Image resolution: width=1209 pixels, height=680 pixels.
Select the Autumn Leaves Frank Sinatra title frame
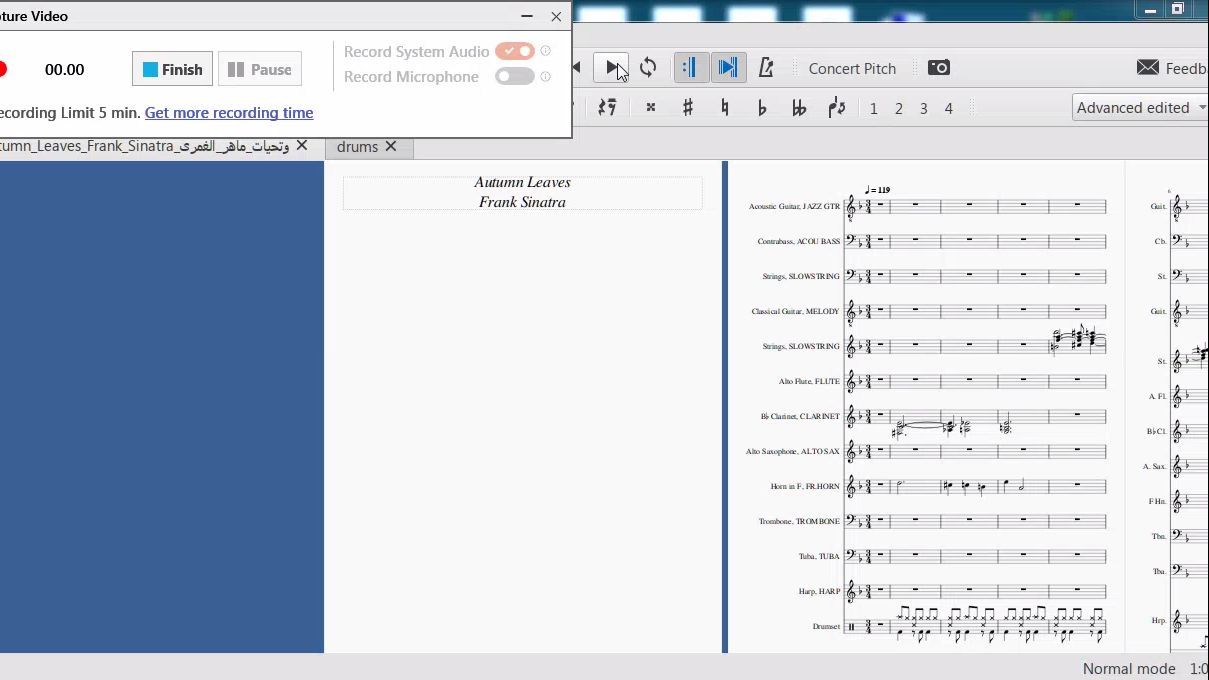522,192
